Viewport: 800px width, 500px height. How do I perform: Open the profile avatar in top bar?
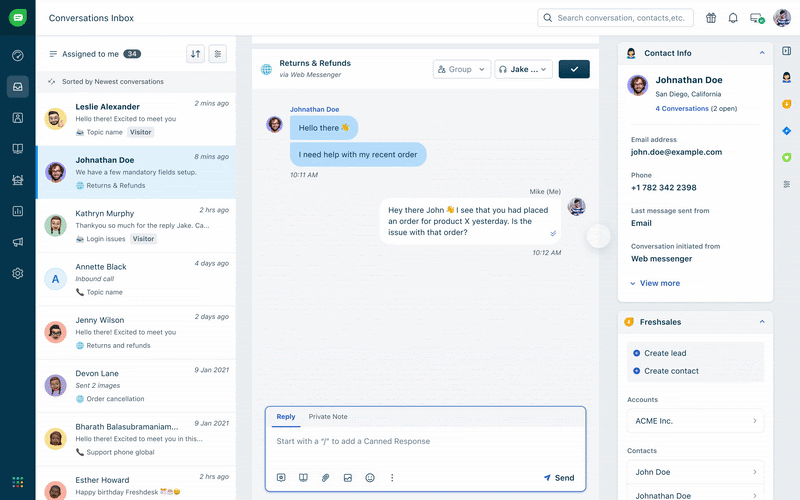click(782, 18)
